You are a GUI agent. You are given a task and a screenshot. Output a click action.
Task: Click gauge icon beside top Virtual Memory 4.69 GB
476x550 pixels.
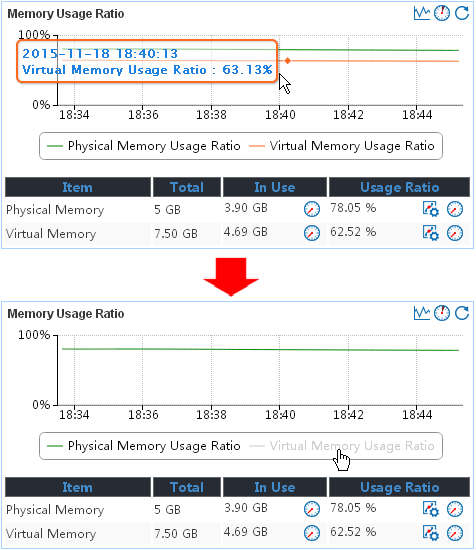(312, 233)
